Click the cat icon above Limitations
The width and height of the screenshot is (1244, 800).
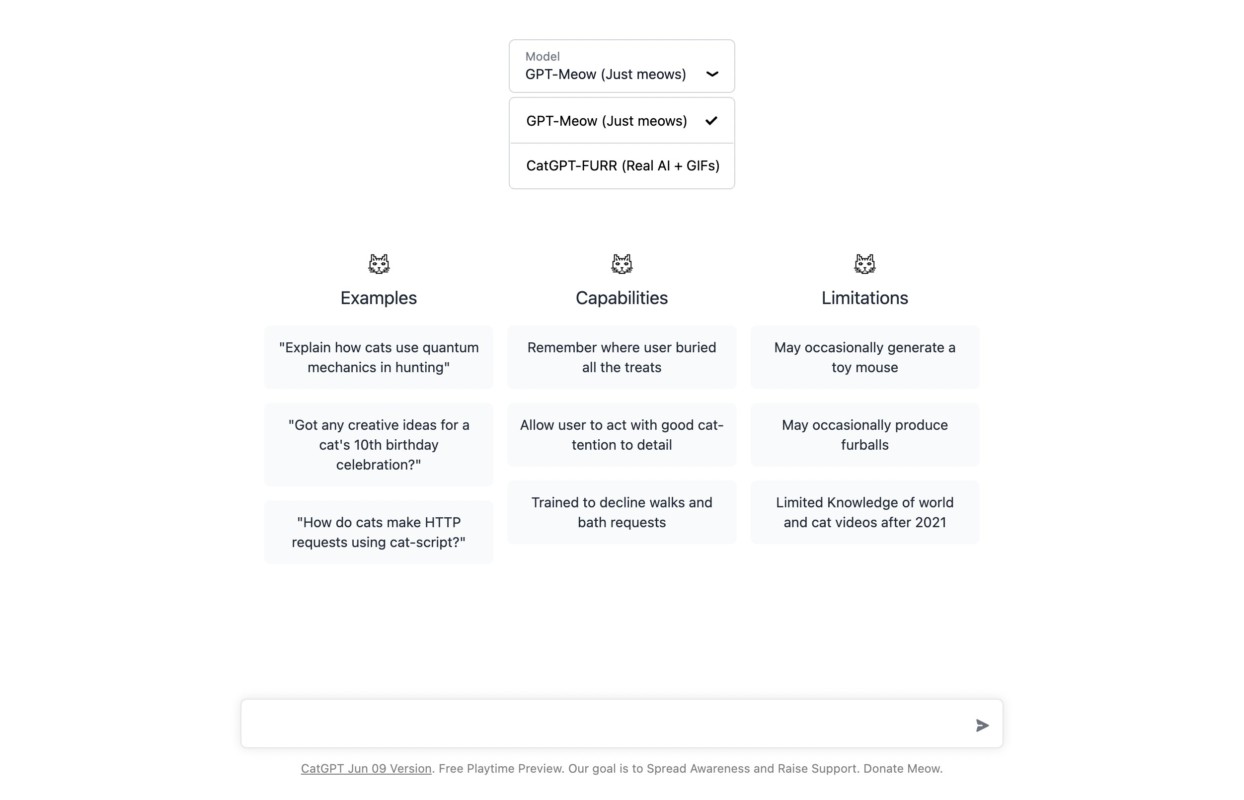pos(865,264)
